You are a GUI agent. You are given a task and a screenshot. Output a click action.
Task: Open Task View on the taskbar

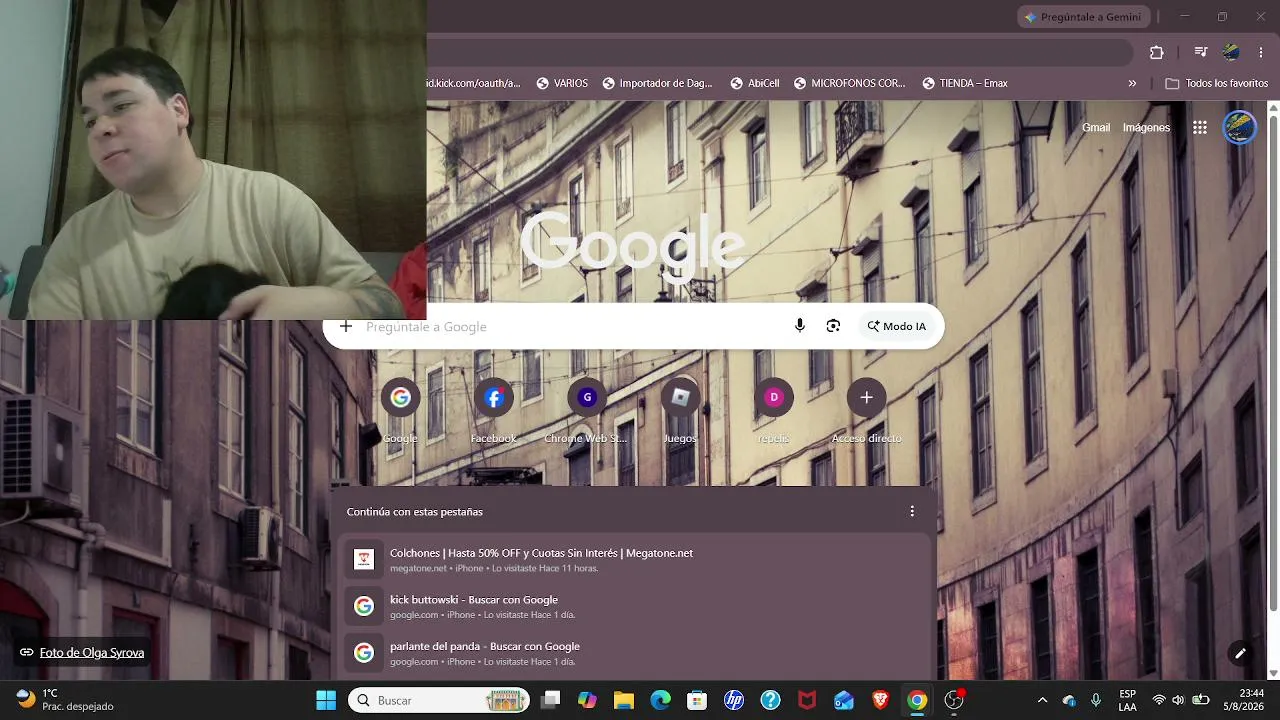(x=550, y=700)
